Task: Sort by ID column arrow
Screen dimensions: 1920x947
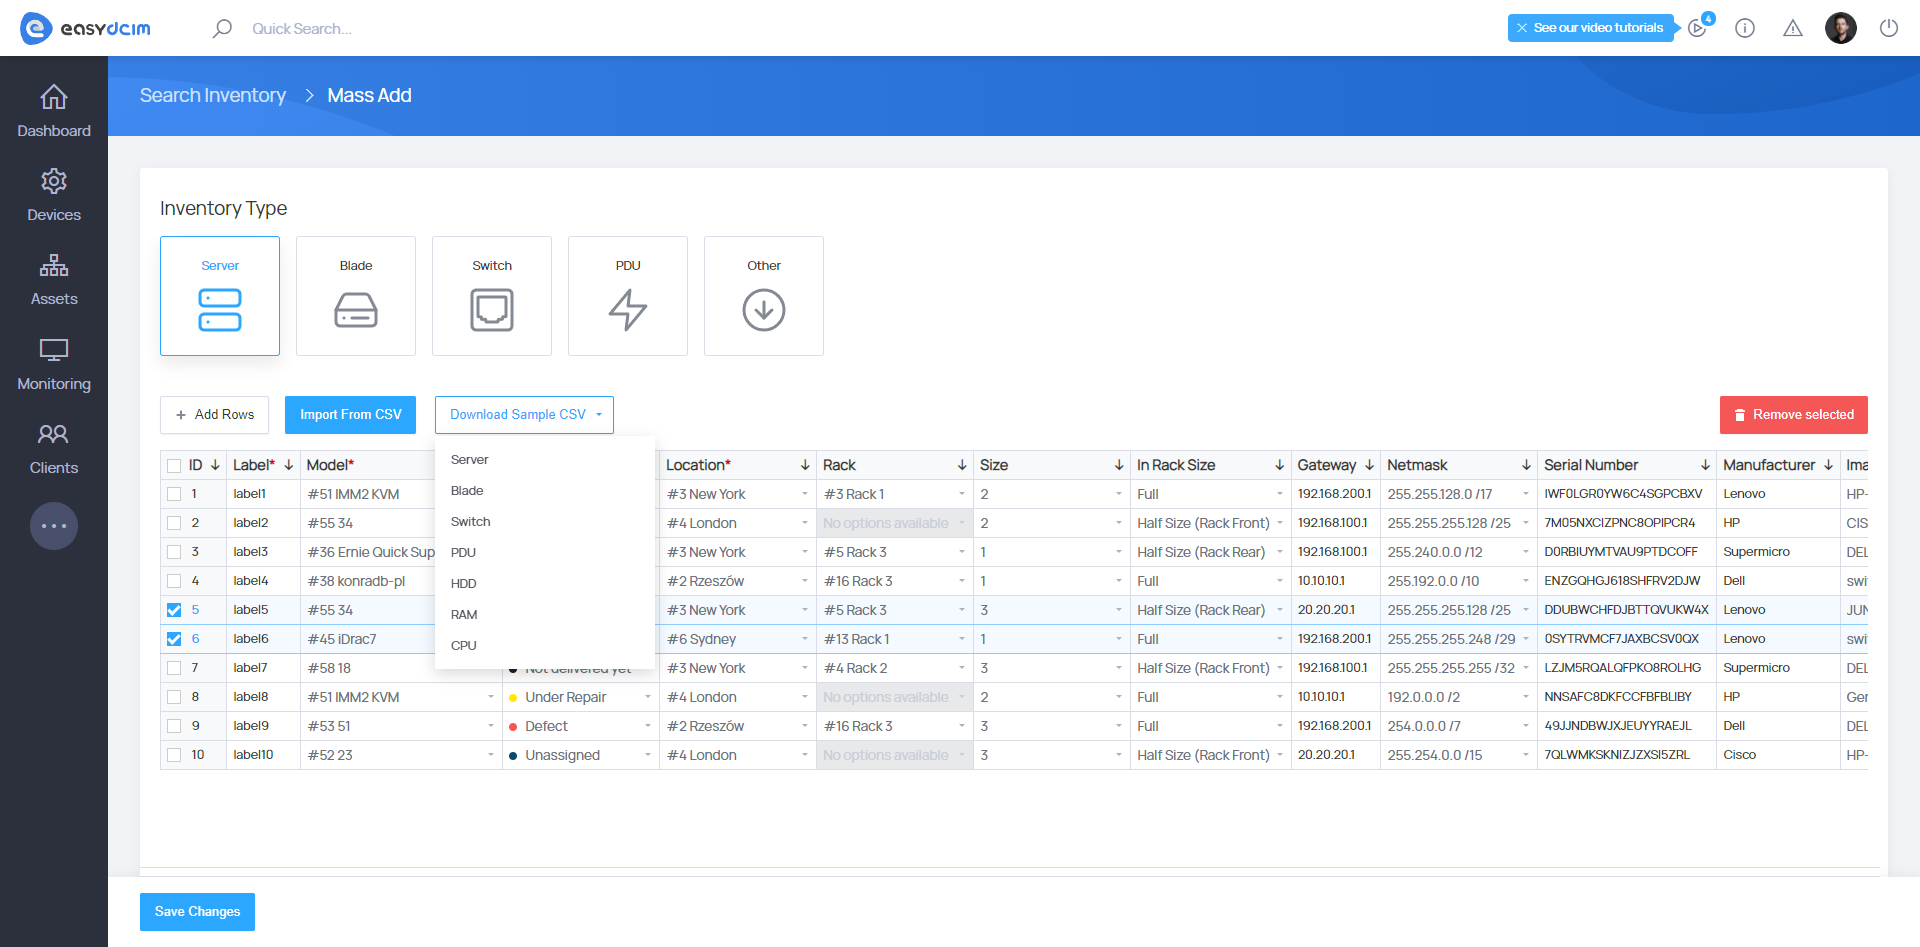Action: [215, 465]
